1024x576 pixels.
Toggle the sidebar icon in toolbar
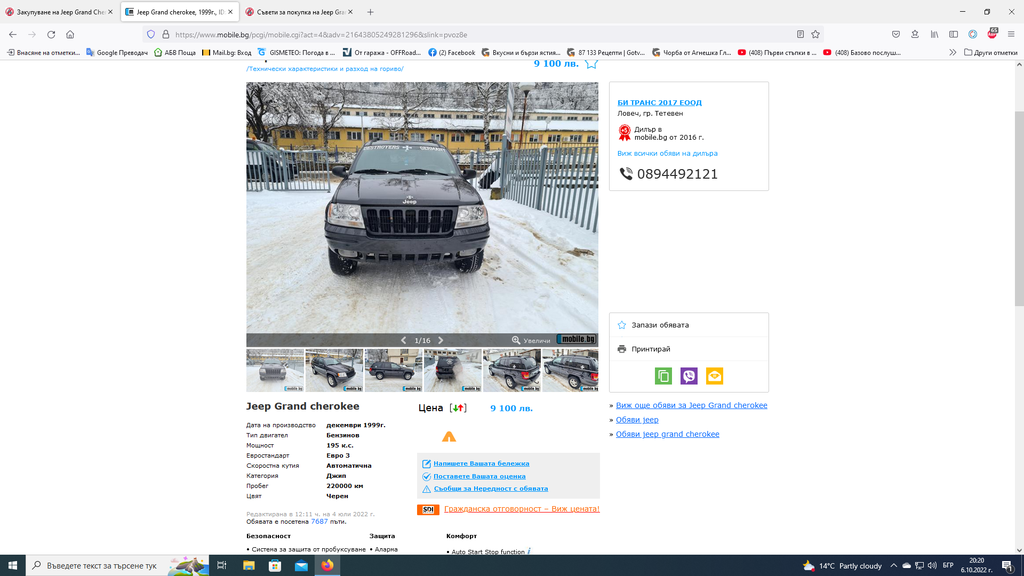[953, 35]
